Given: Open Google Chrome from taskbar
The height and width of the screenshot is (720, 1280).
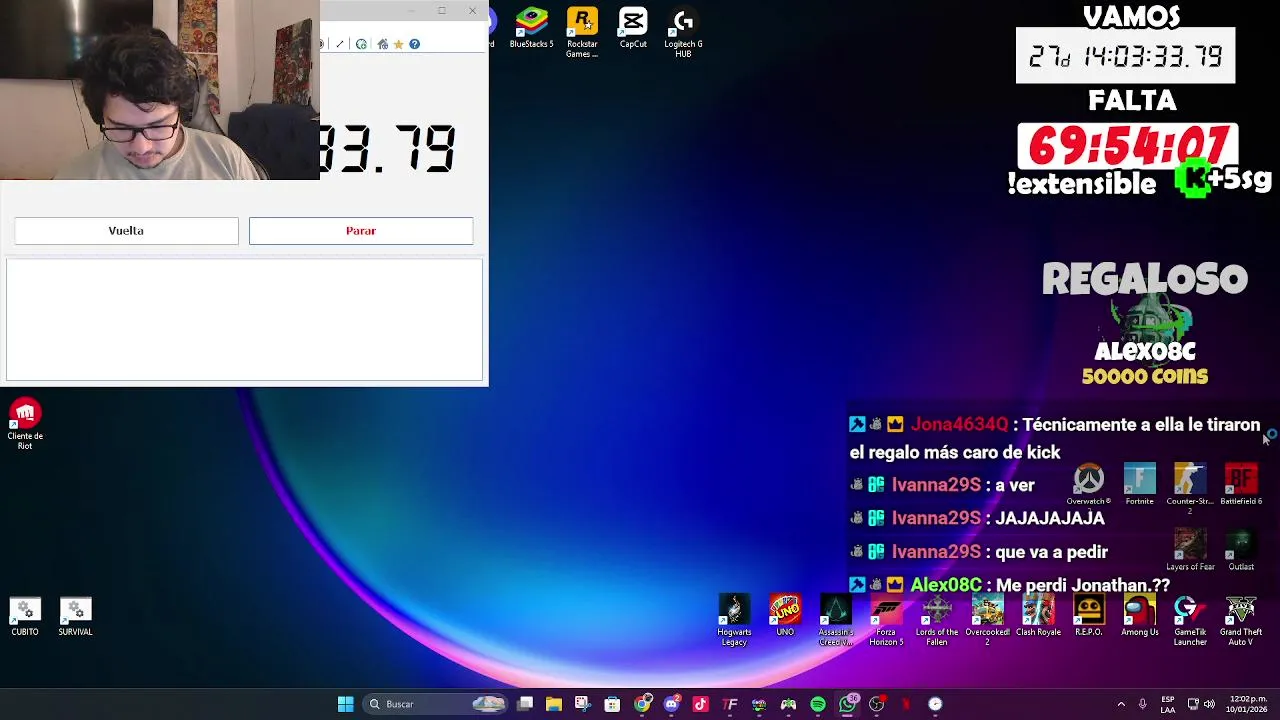Looking at the screenshot, I should [x=642, y=704].
